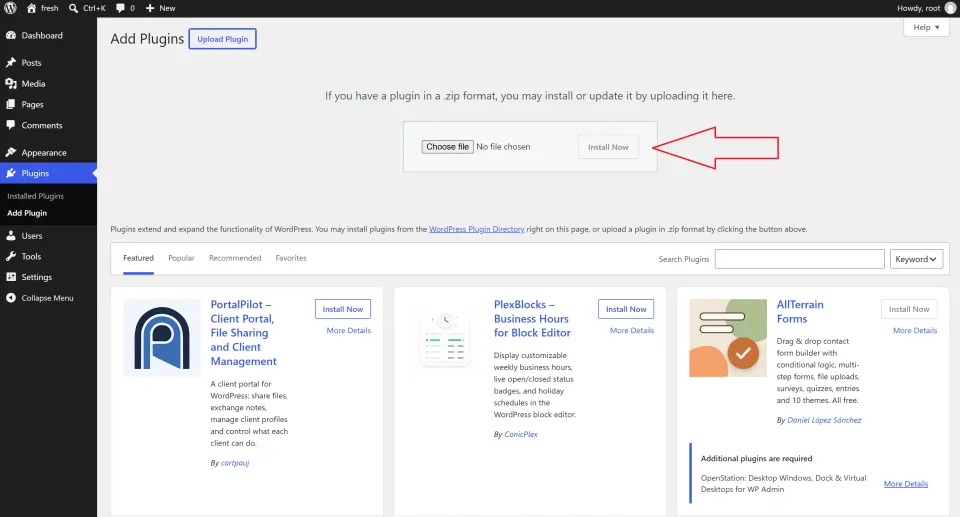Click the Collapse Menu arrow icon
The height and width of the screenshot is (517, 960).
pos(11,298)
